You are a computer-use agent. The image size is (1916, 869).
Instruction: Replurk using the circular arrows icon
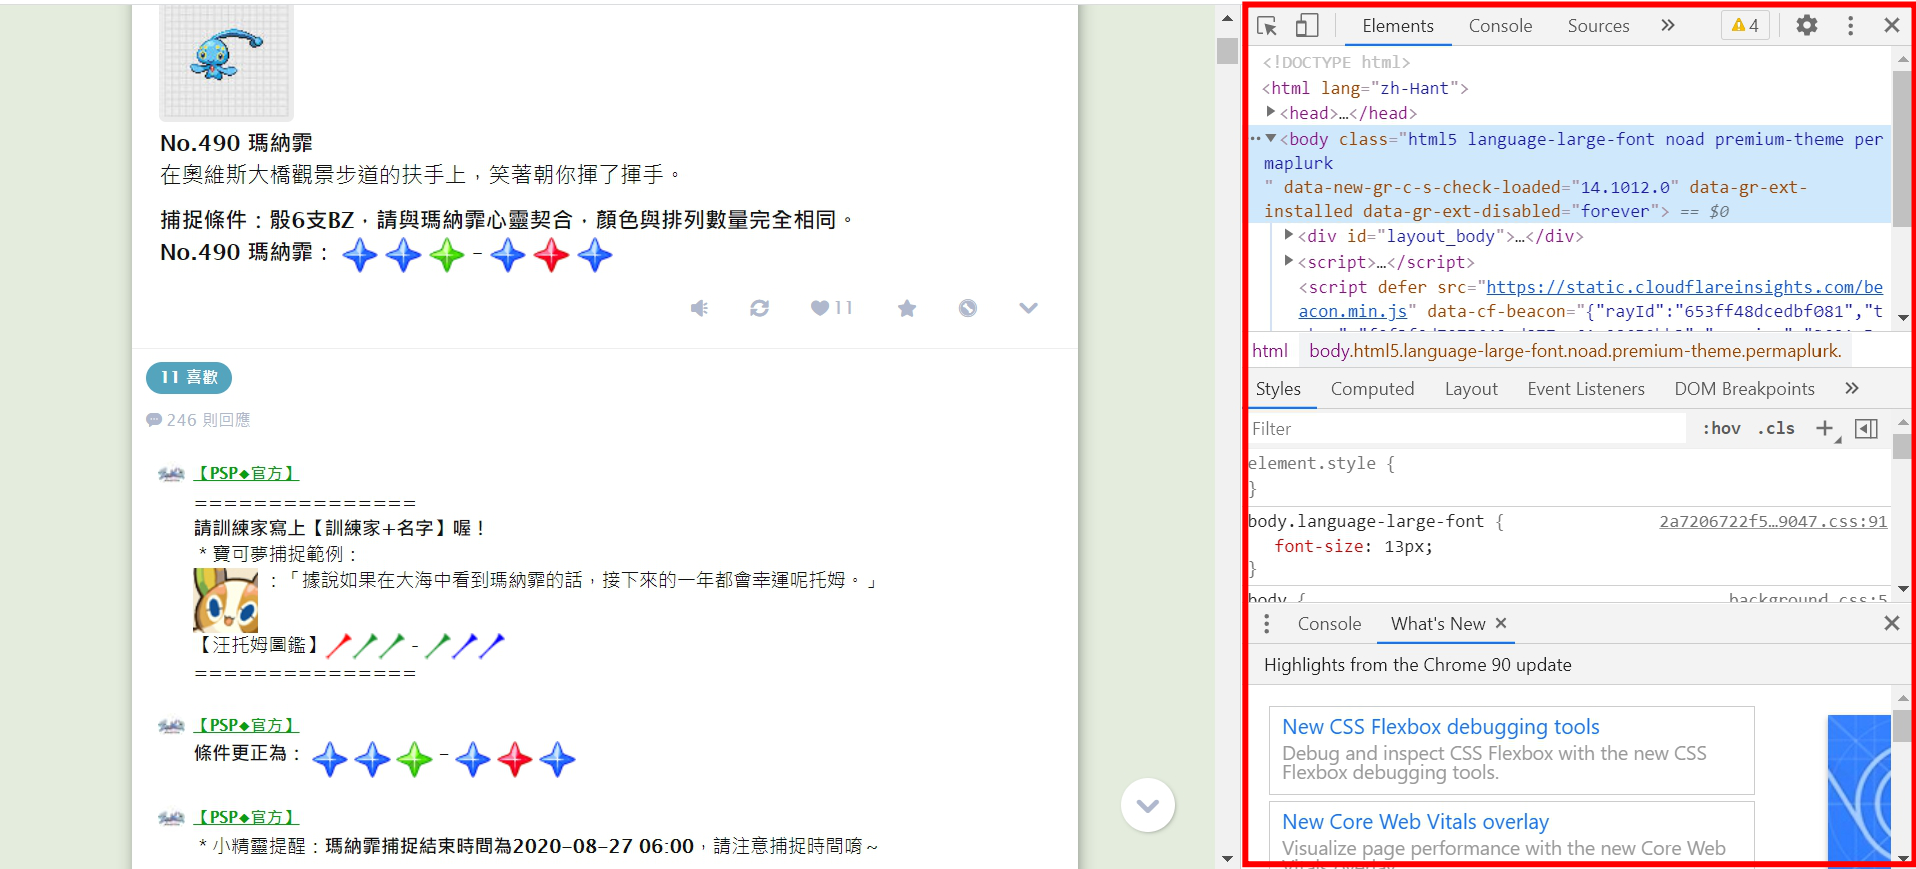759,308
